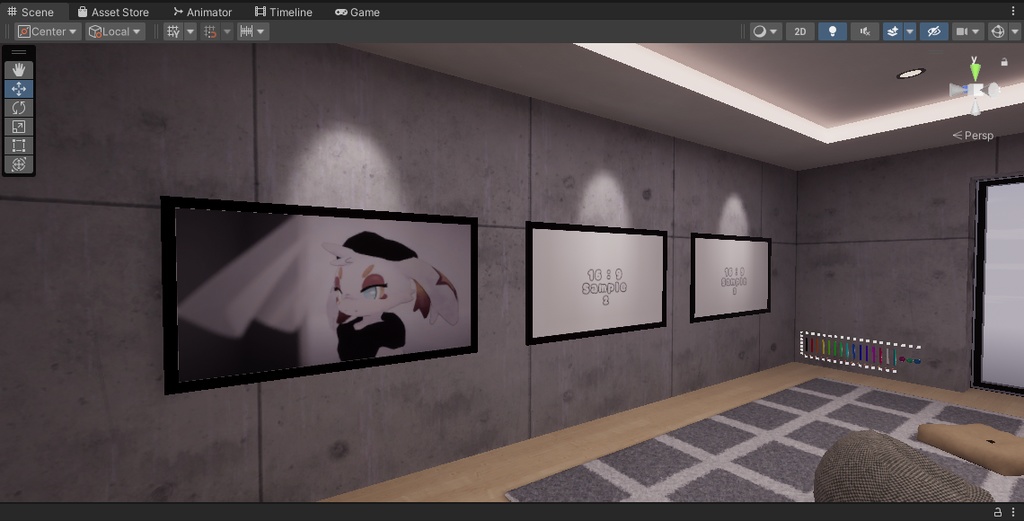Open the draw mode shading dropdown
The width and height of the screenshot is (1024, 521).
(765, 31)
